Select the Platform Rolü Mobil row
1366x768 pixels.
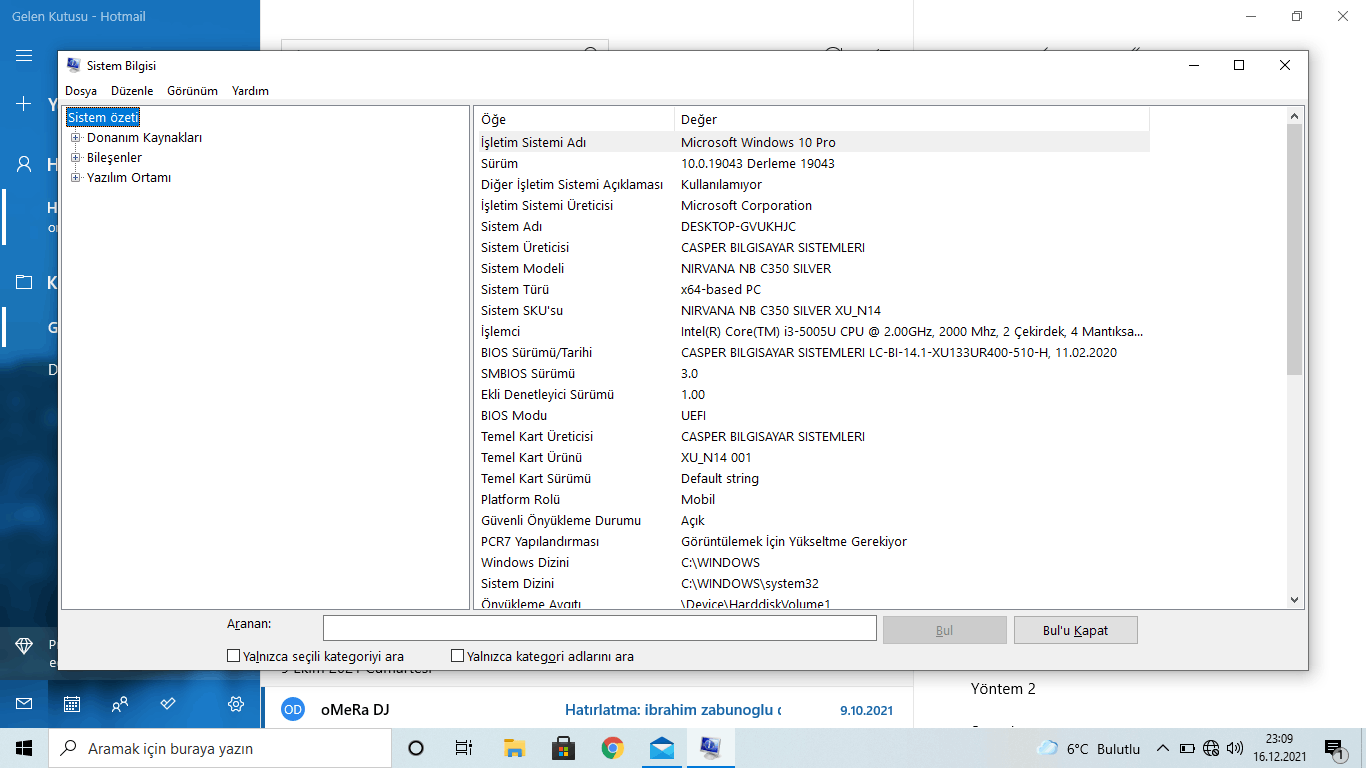pos(812,500)
